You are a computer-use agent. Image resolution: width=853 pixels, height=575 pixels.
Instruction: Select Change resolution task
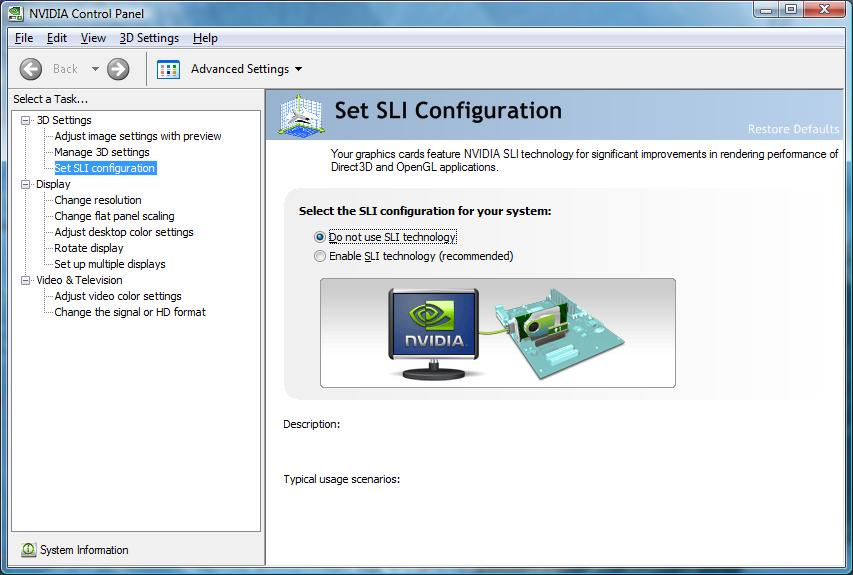98,200
